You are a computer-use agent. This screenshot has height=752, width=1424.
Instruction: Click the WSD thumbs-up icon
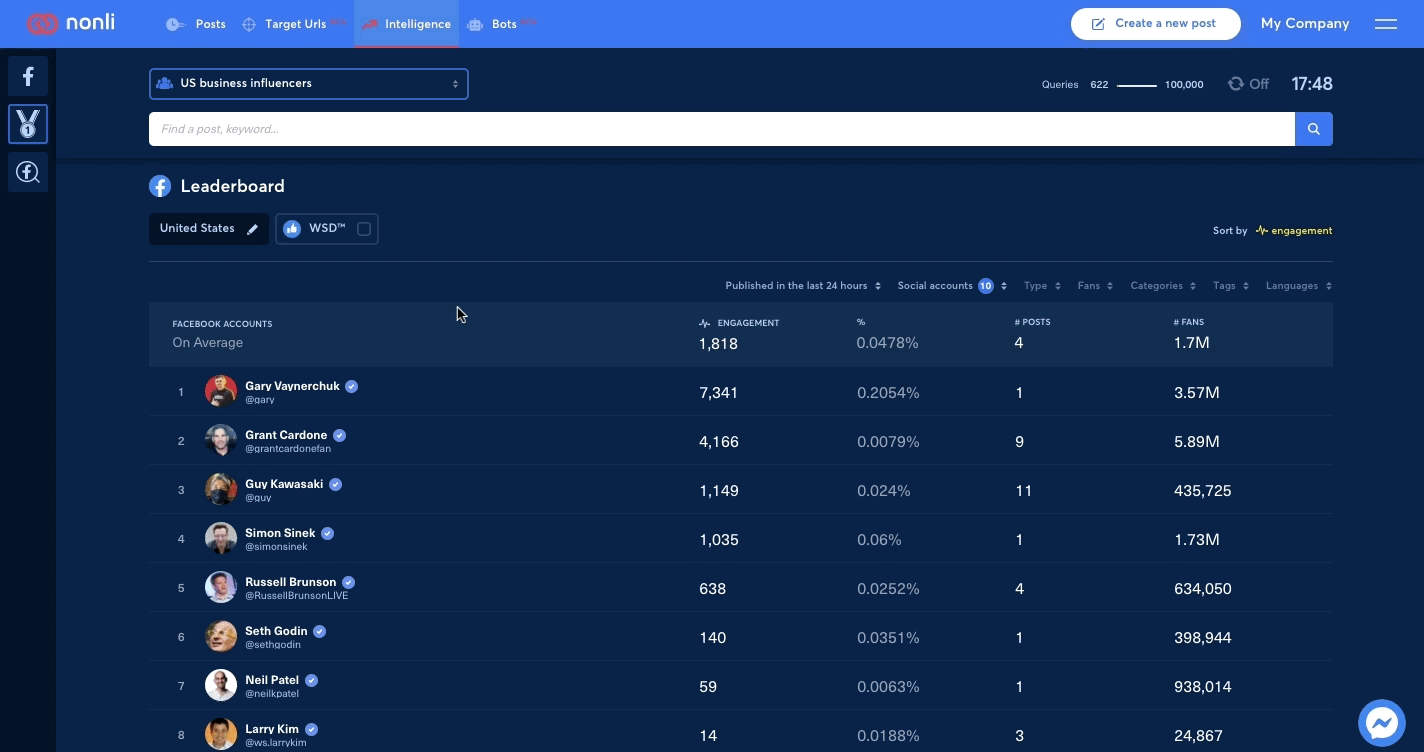tap(292, 229)
